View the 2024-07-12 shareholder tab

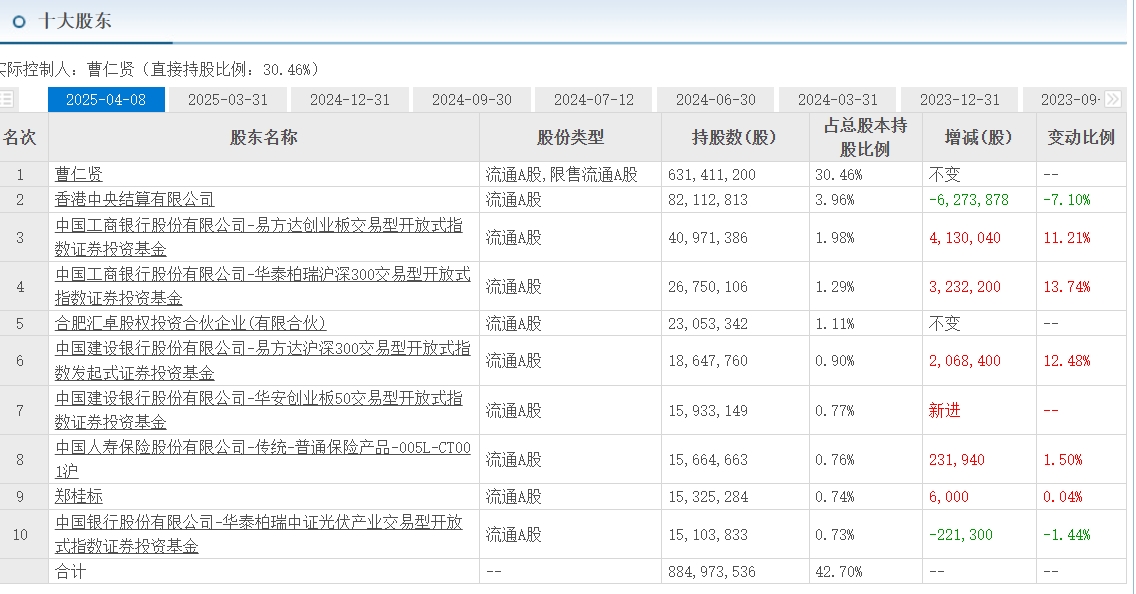coord(594,100)
